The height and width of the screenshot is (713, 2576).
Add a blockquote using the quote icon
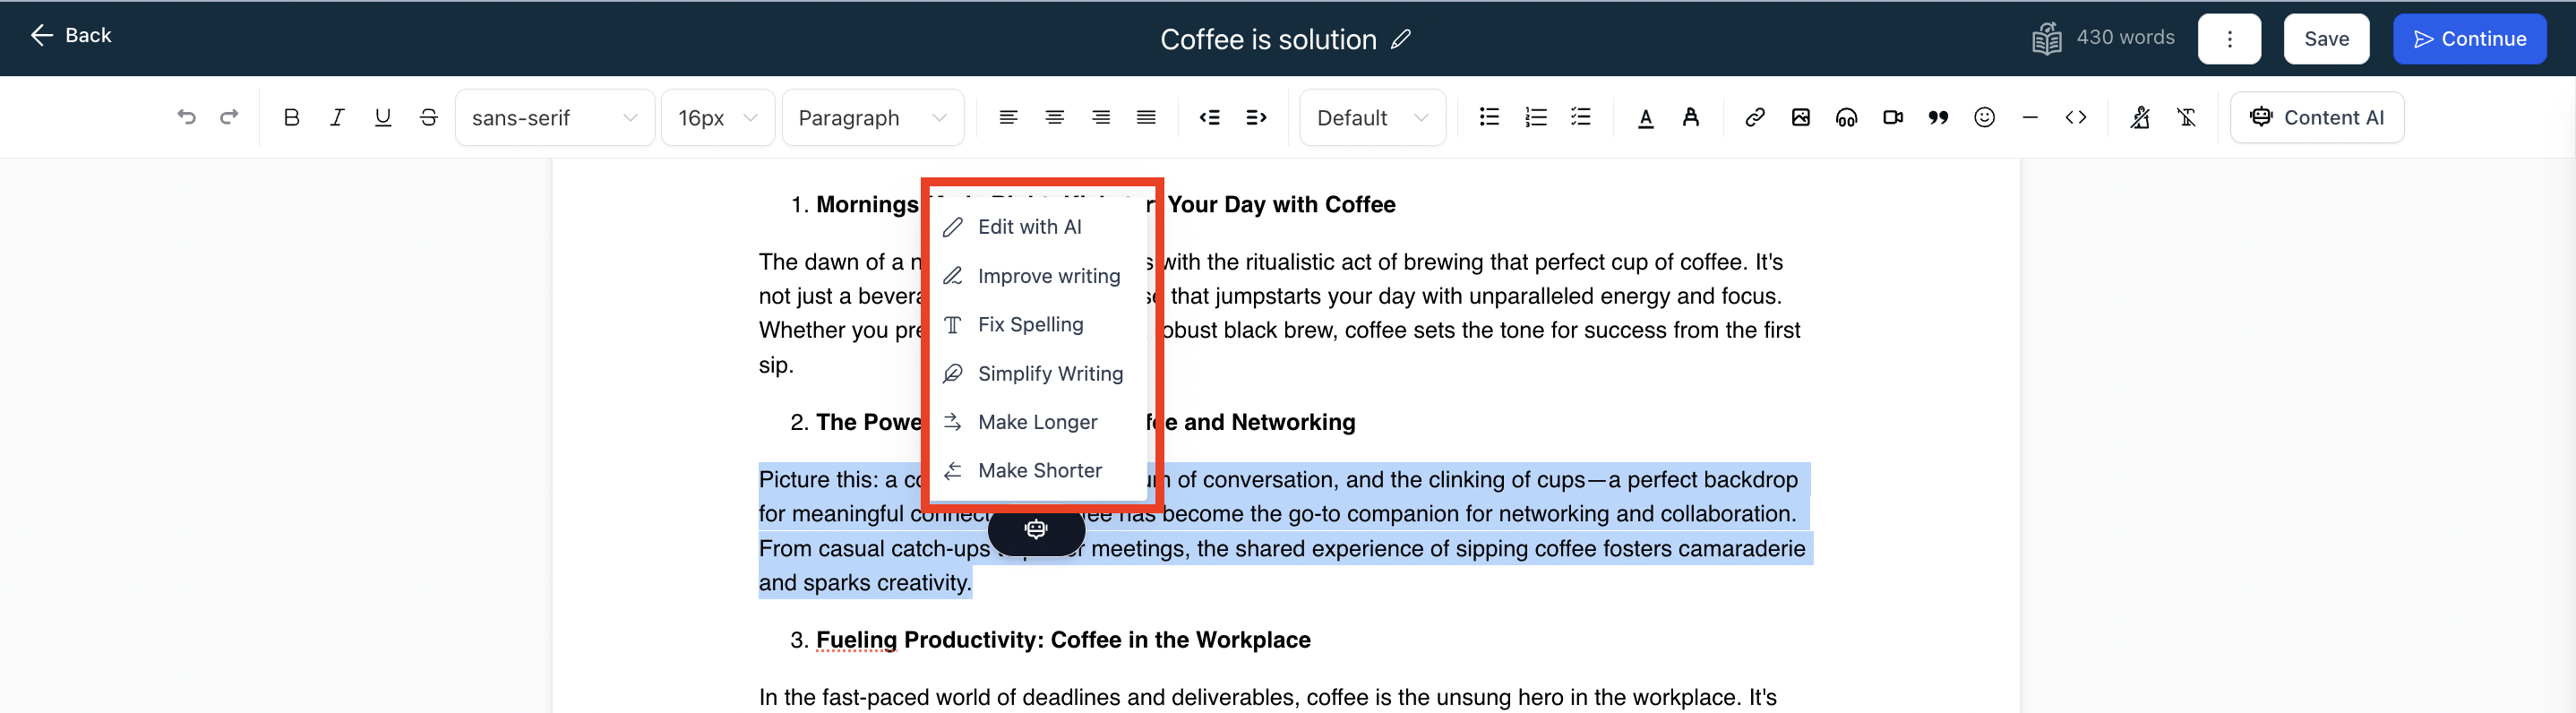coord(1938,118)
